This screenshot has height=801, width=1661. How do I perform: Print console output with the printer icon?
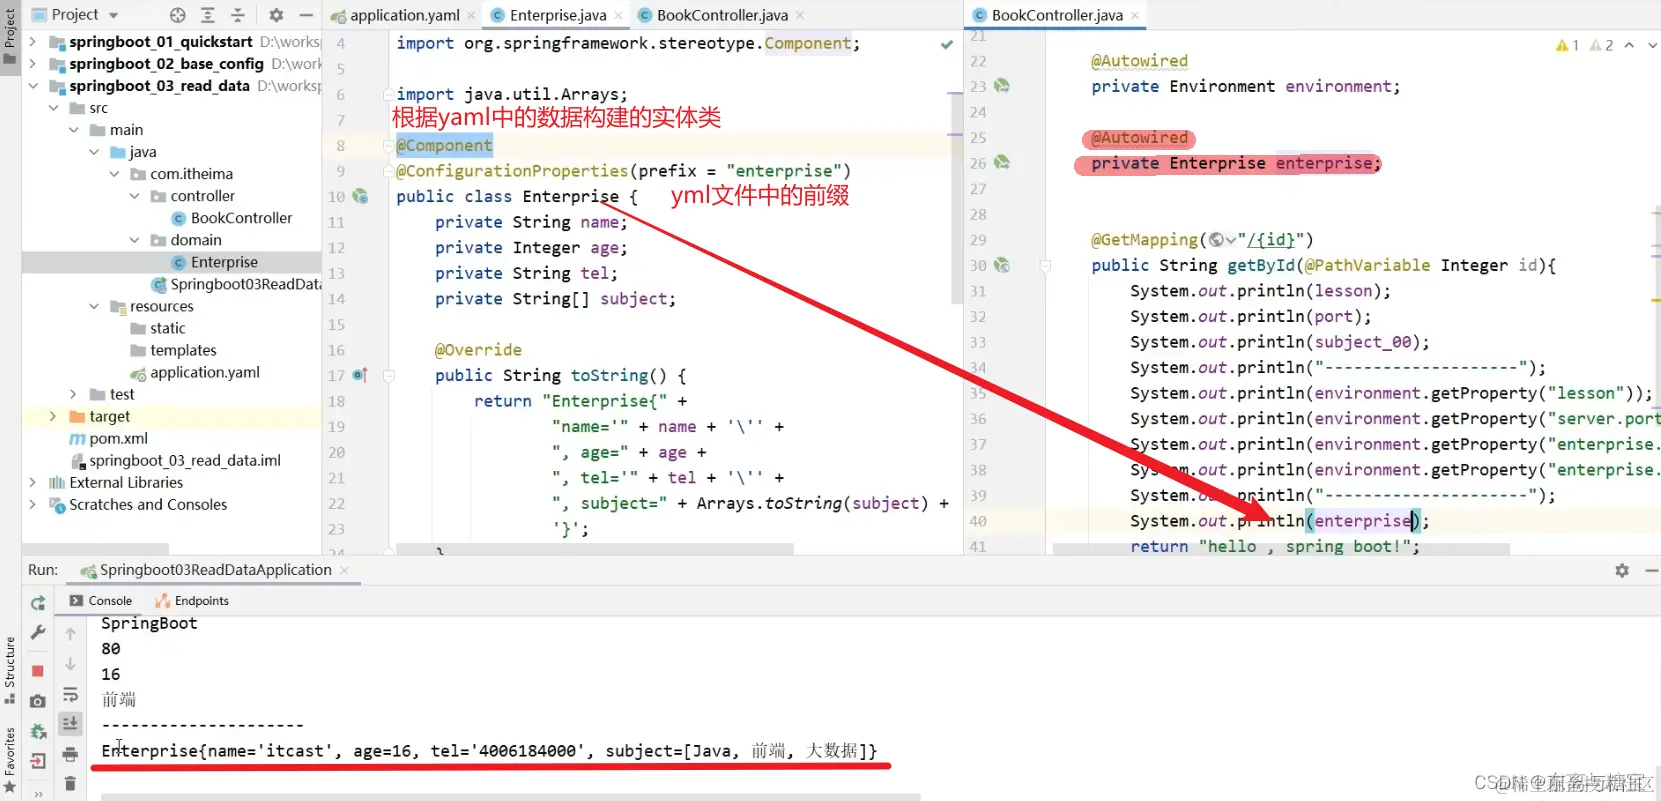[x=70, y=754]
